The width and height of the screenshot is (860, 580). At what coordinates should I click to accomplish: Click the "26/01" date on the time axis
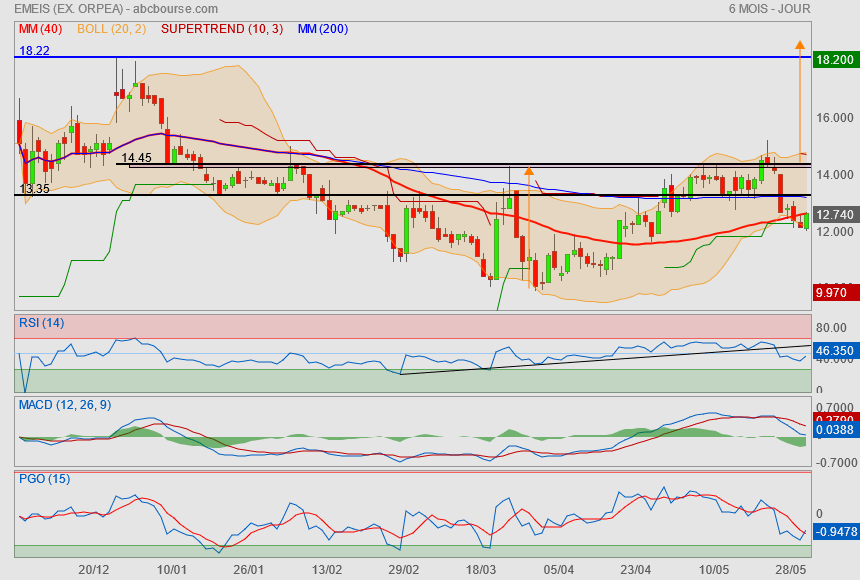coord(248,570)
